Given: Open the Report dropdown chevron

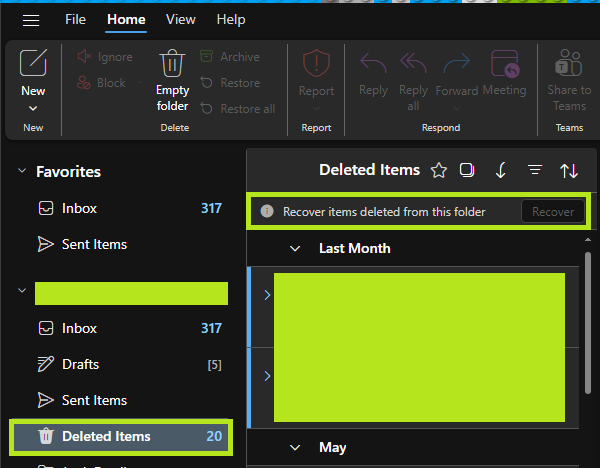Looking at the screenshot, I should click(316, 109).
